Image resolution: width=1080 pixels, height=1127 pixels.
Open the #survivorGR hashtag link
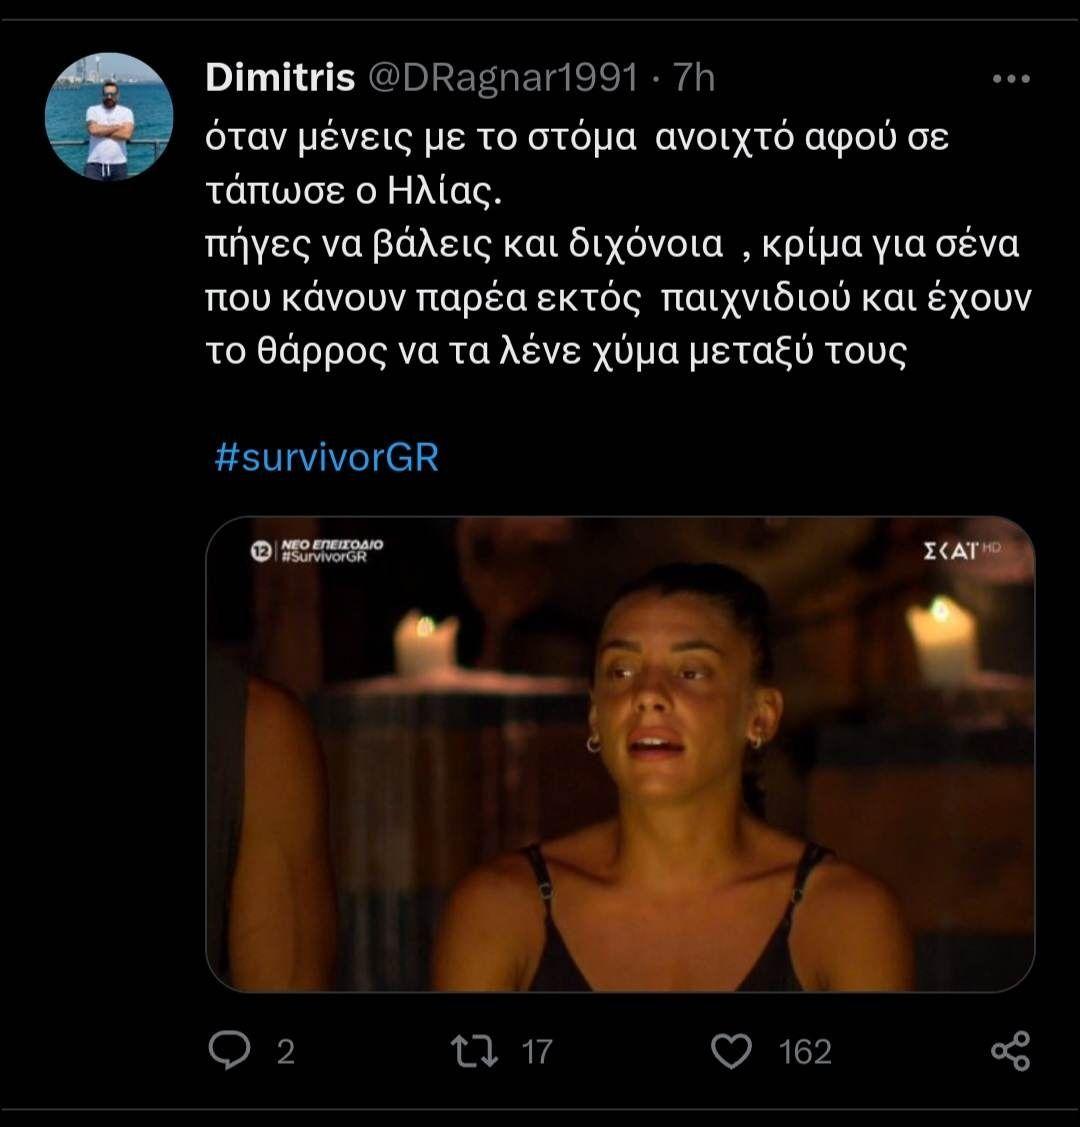[327, 457]
